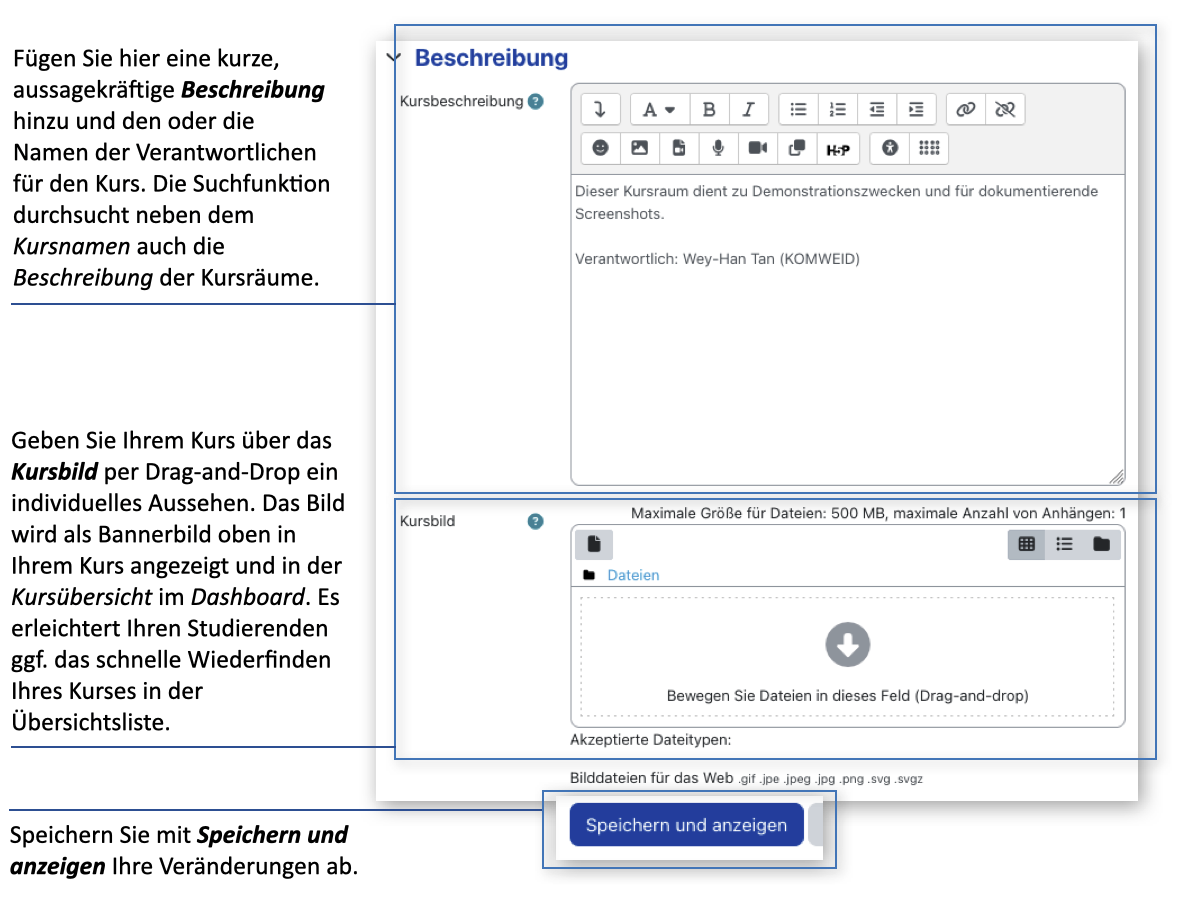Switch file view to icon grid
Viewport: 1177px width, 899px height.
pos(1026,544)
